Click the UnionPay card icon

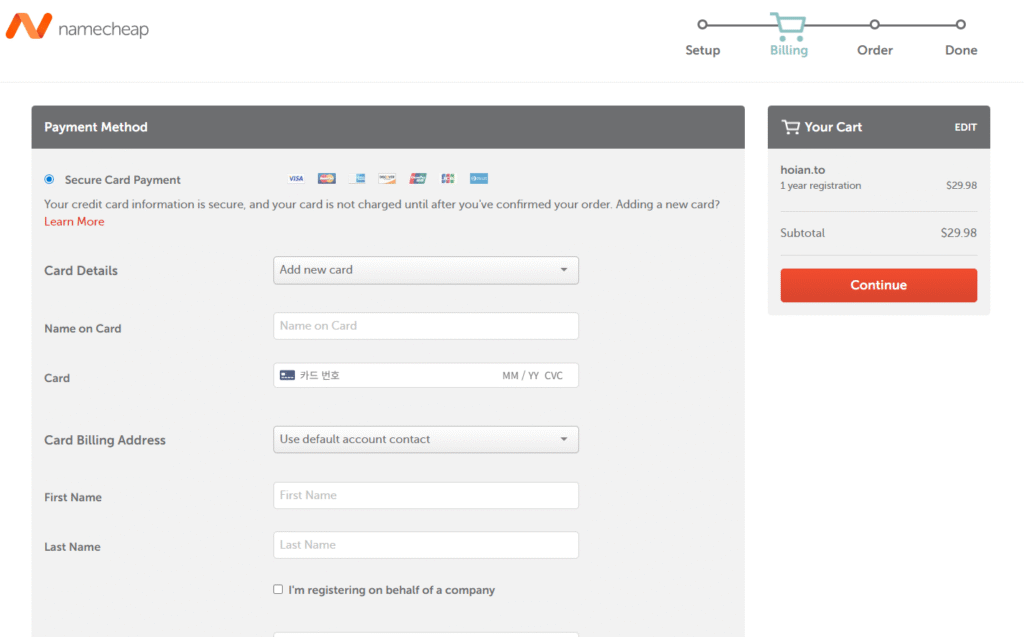pos(418,179)
